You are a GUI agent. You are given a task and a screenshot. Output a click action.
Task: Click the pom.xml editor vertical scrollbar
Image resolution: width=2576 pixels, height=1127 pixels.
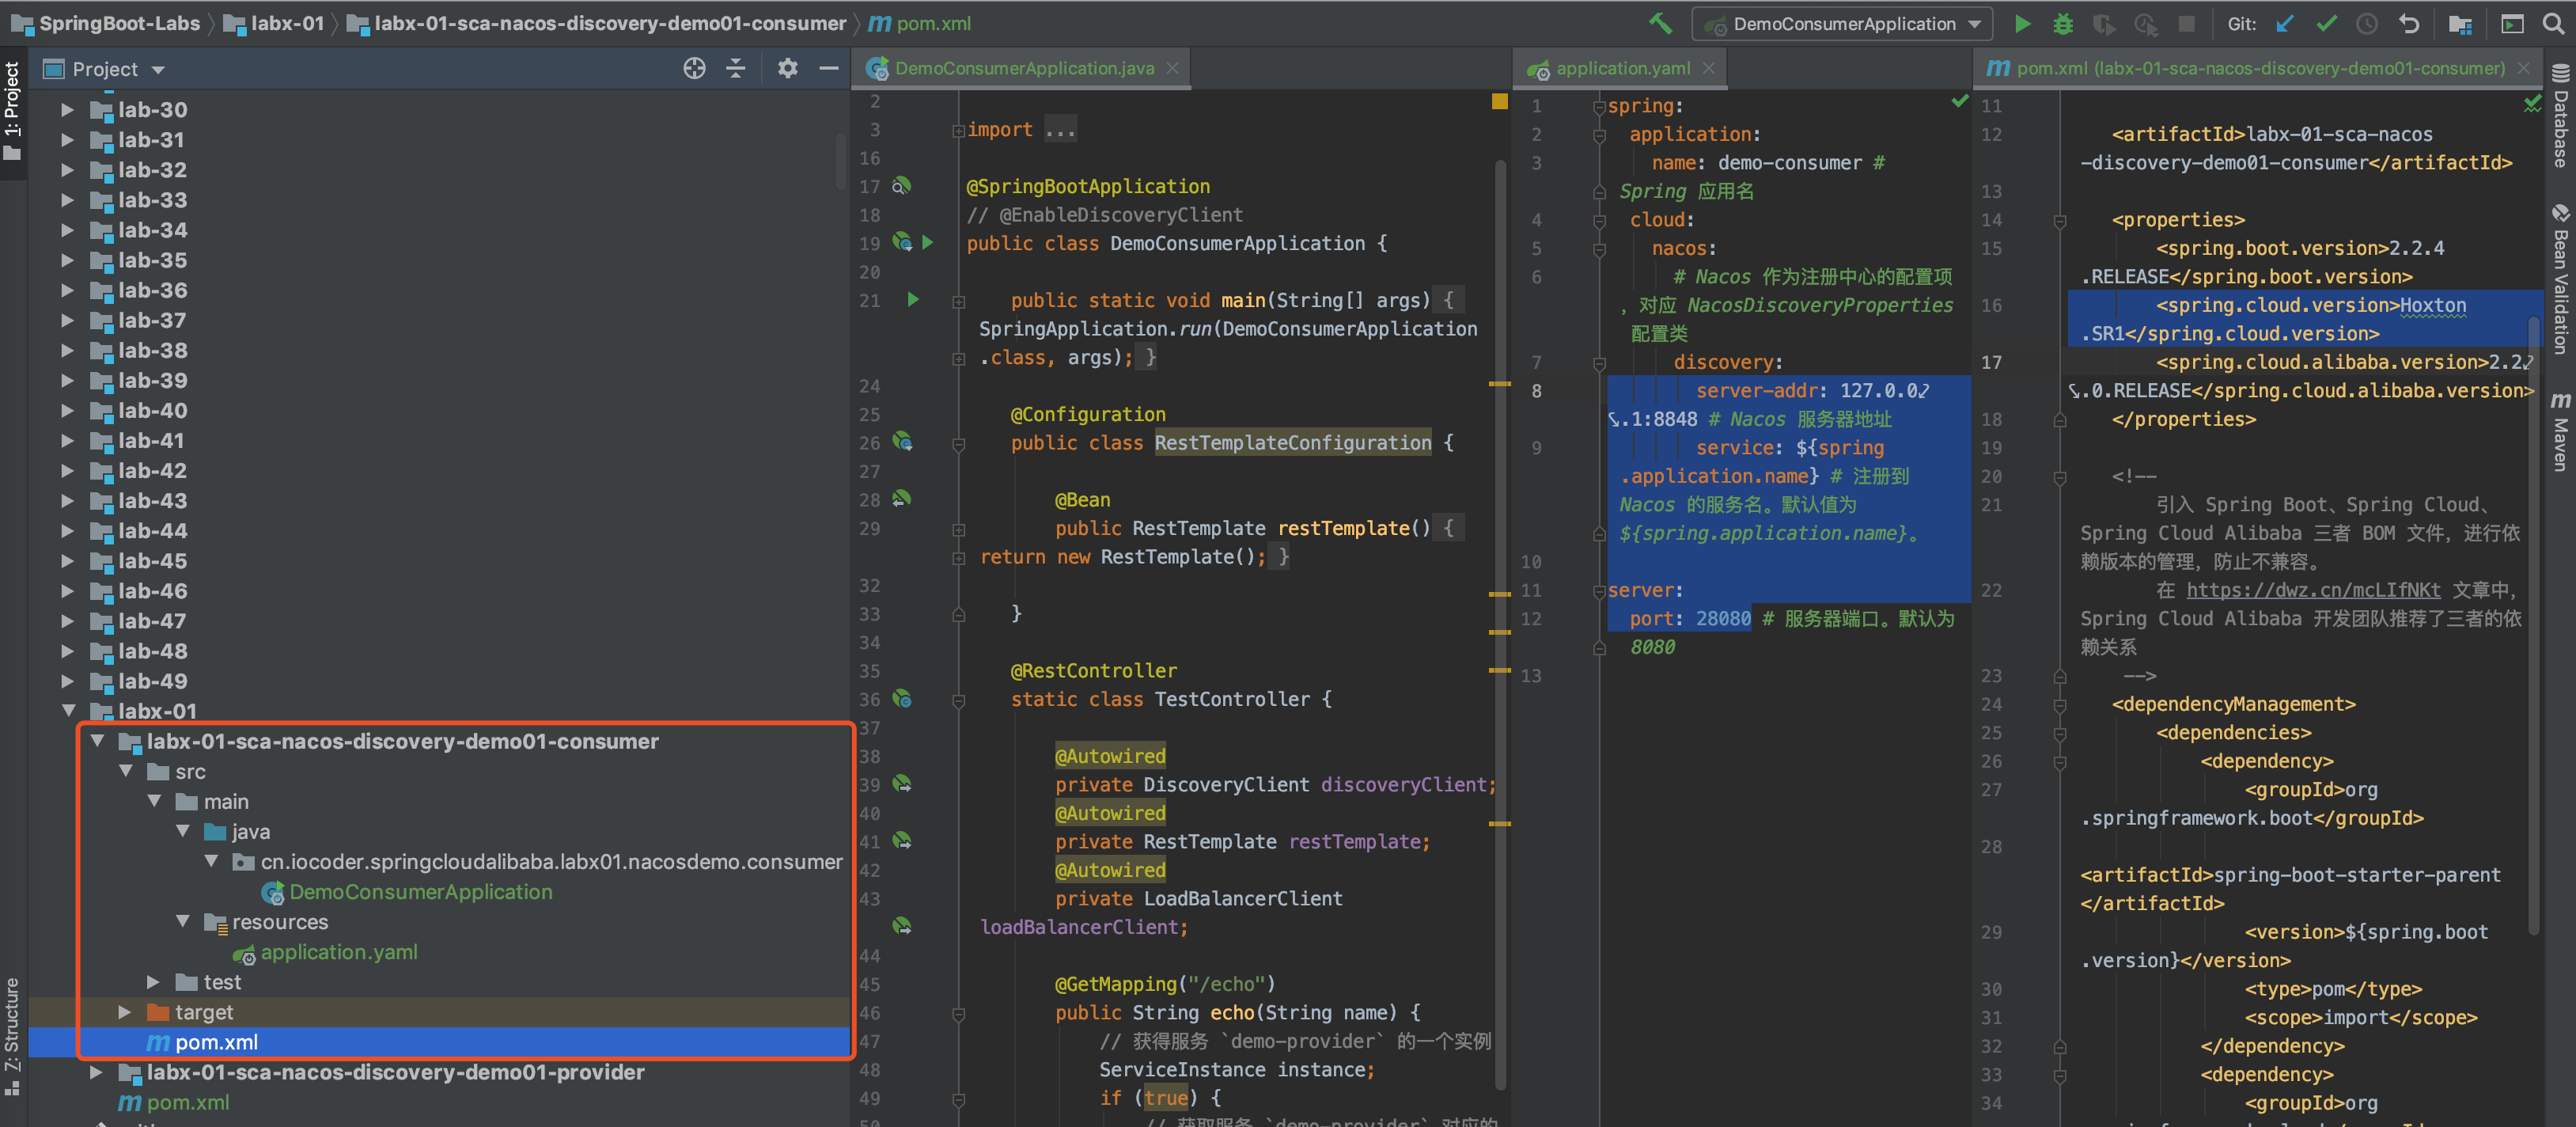tap(2534, 625)
